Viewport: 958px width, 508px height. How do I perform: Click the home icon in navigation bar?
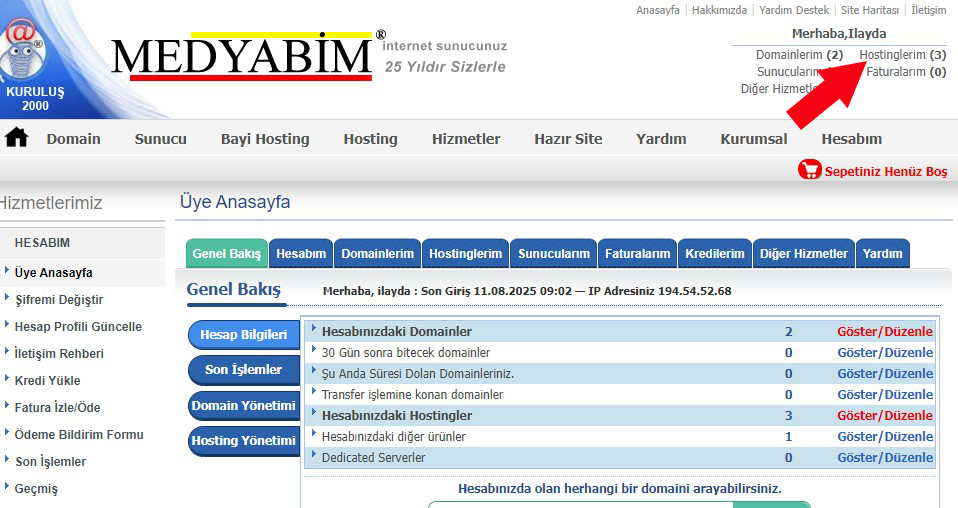(x=16, y=138)
